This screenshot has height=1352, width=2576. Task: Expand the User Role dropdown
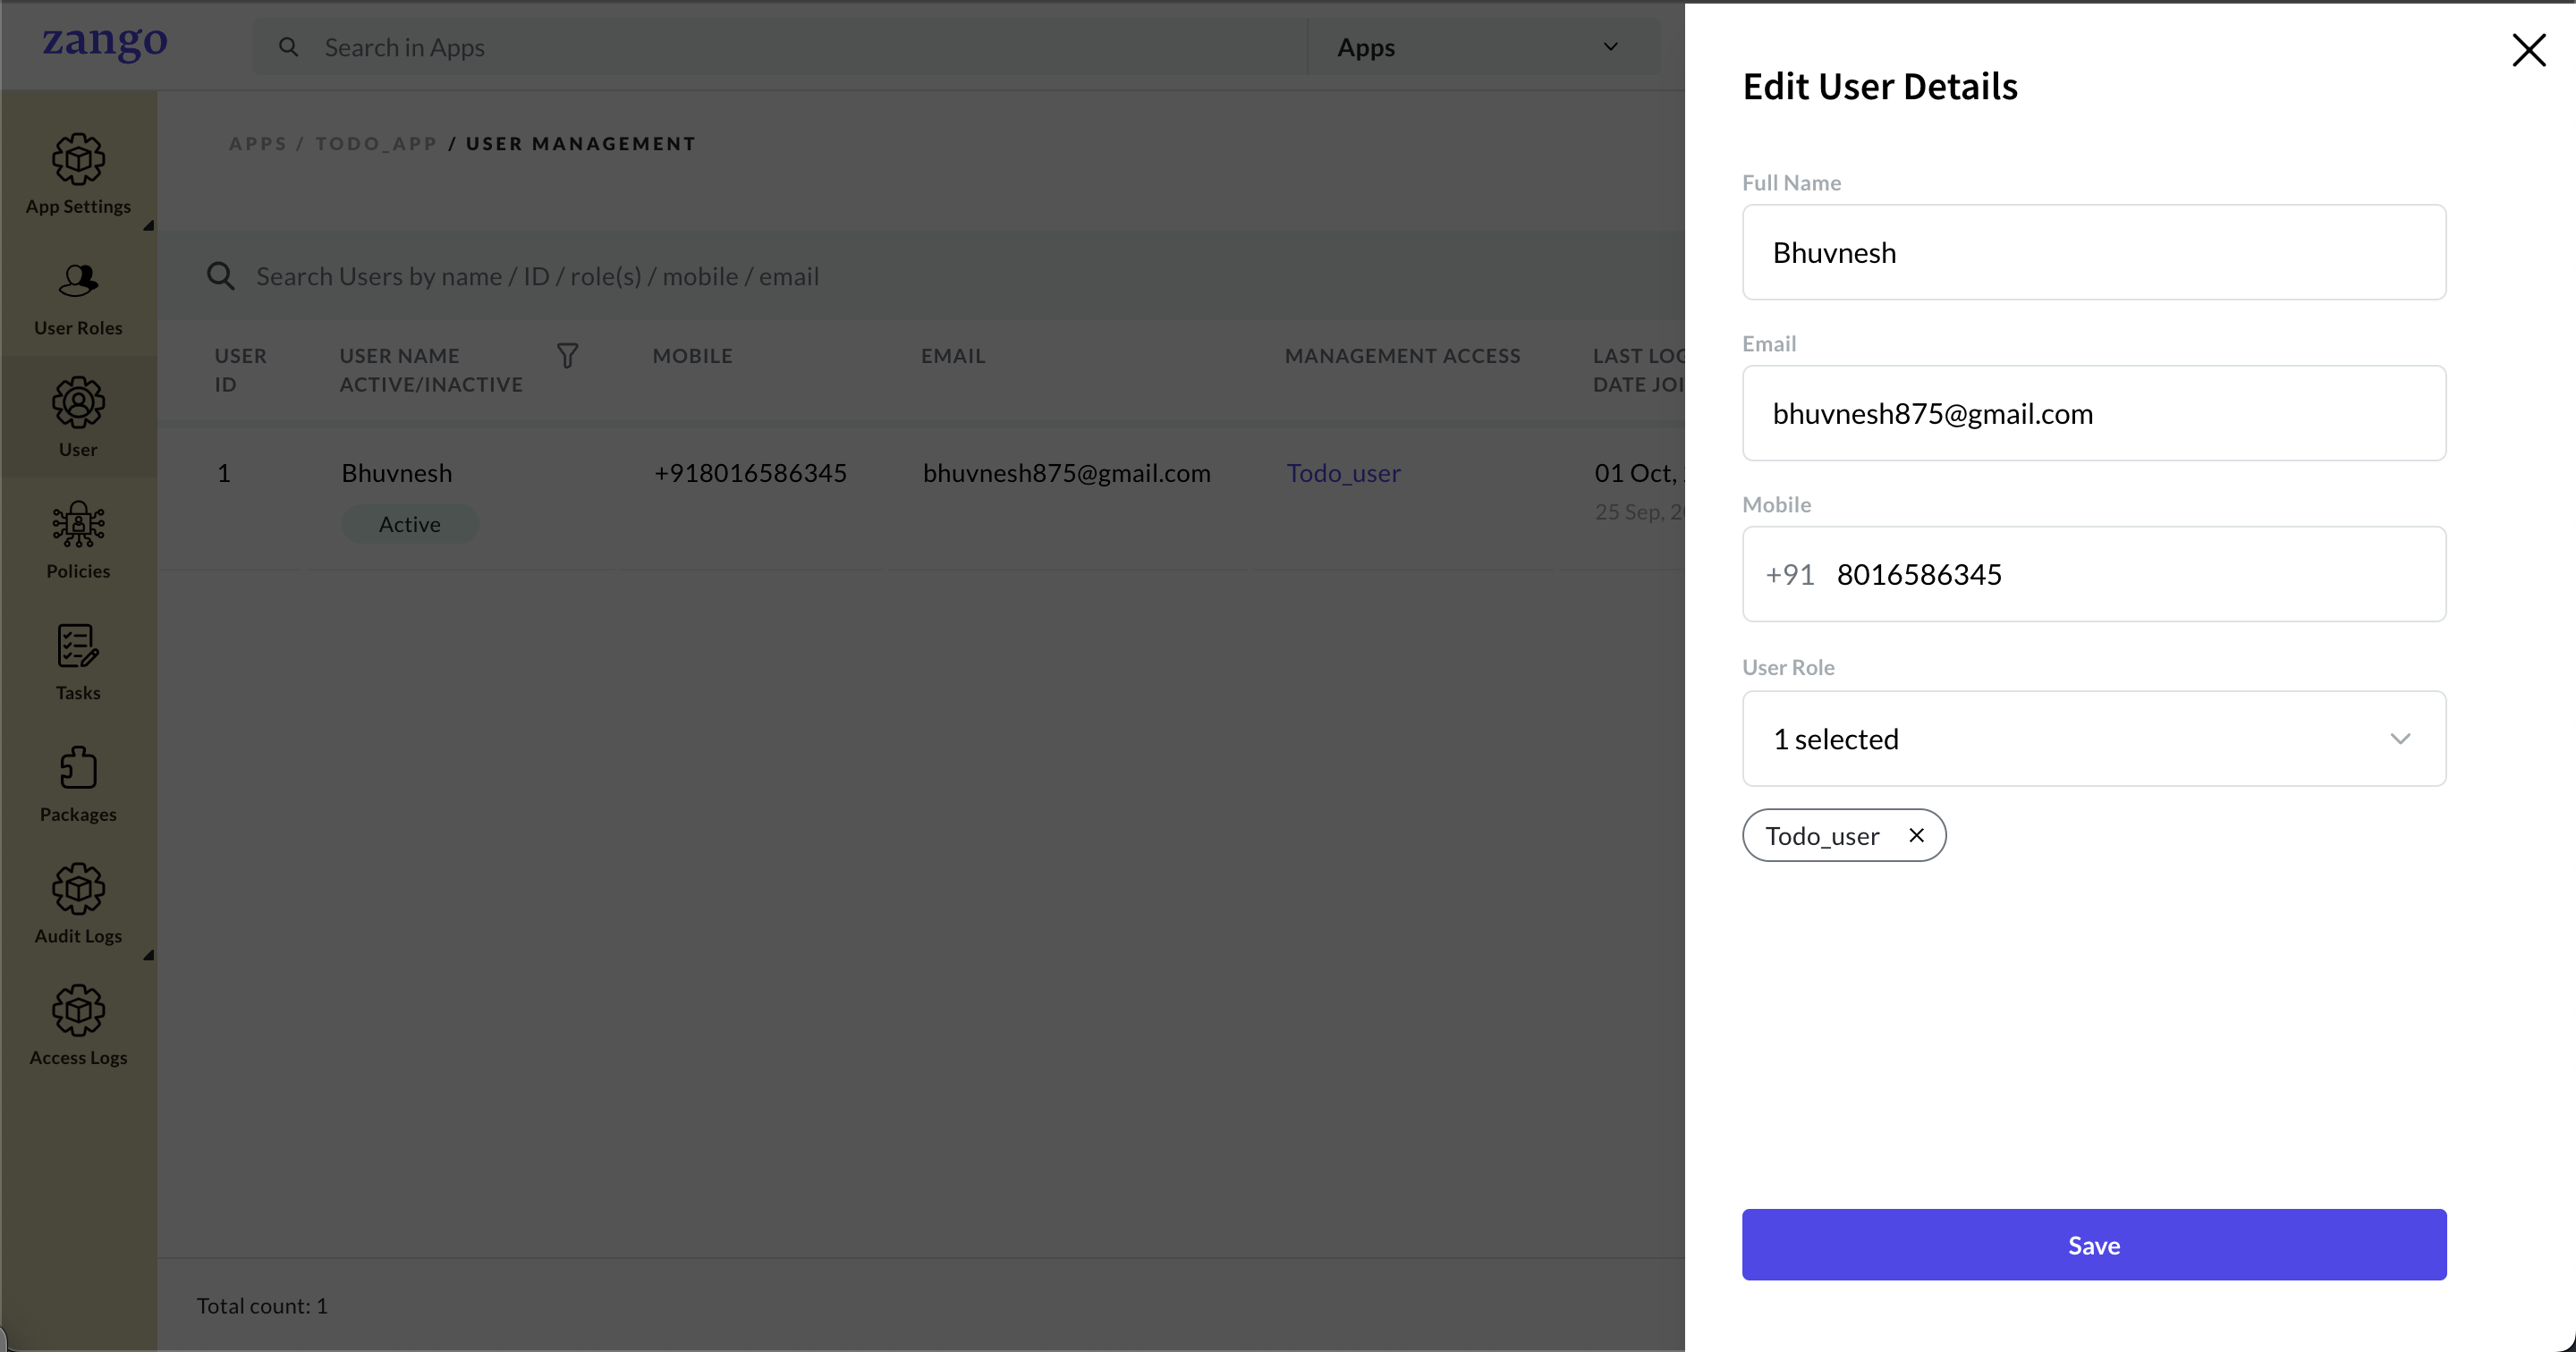[x=2094, y=739]
